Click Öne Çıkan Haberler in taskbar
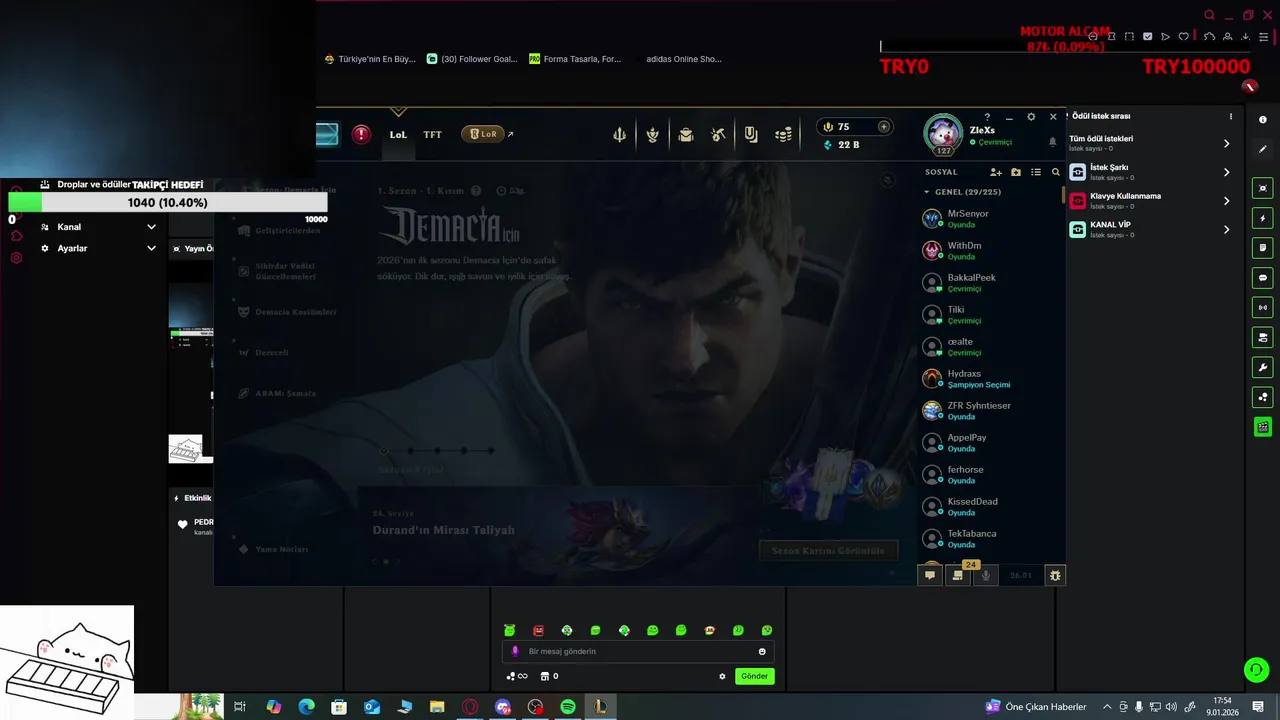 [1036, 707]
